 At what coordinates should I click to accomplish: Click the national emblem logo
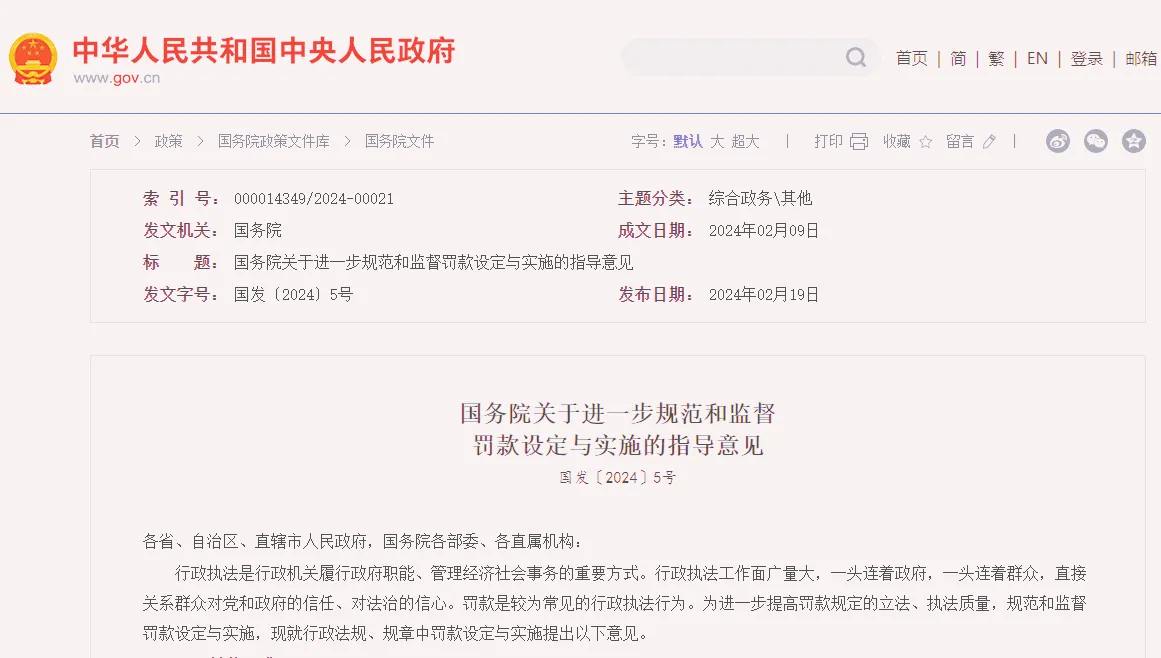pos(33,59)
